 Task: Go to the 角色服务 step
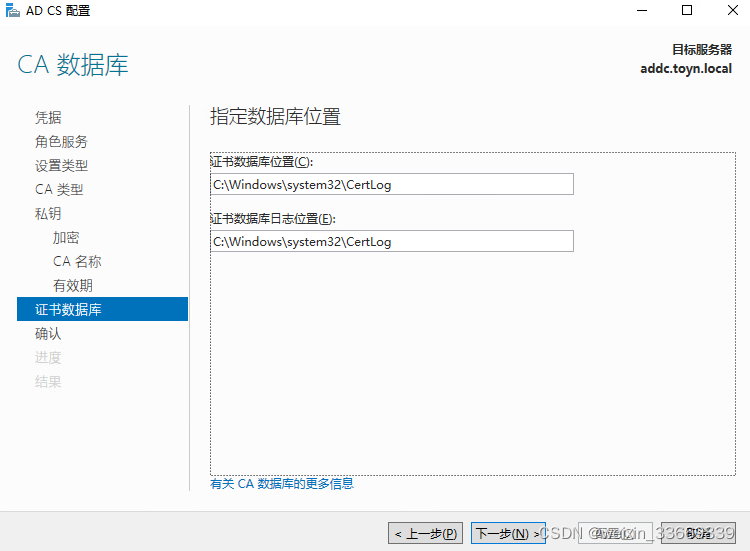tap(61, 142)
